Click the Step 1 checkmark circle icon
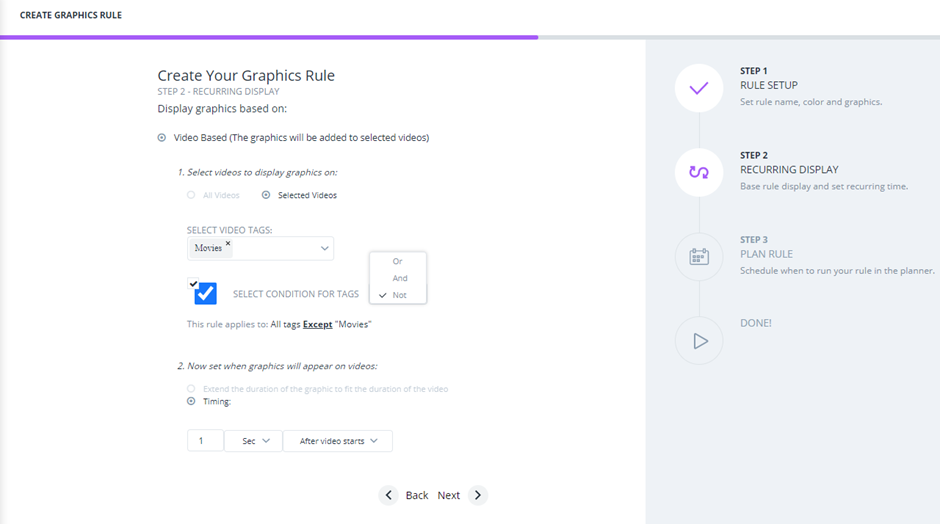 [x=699, y=88]
